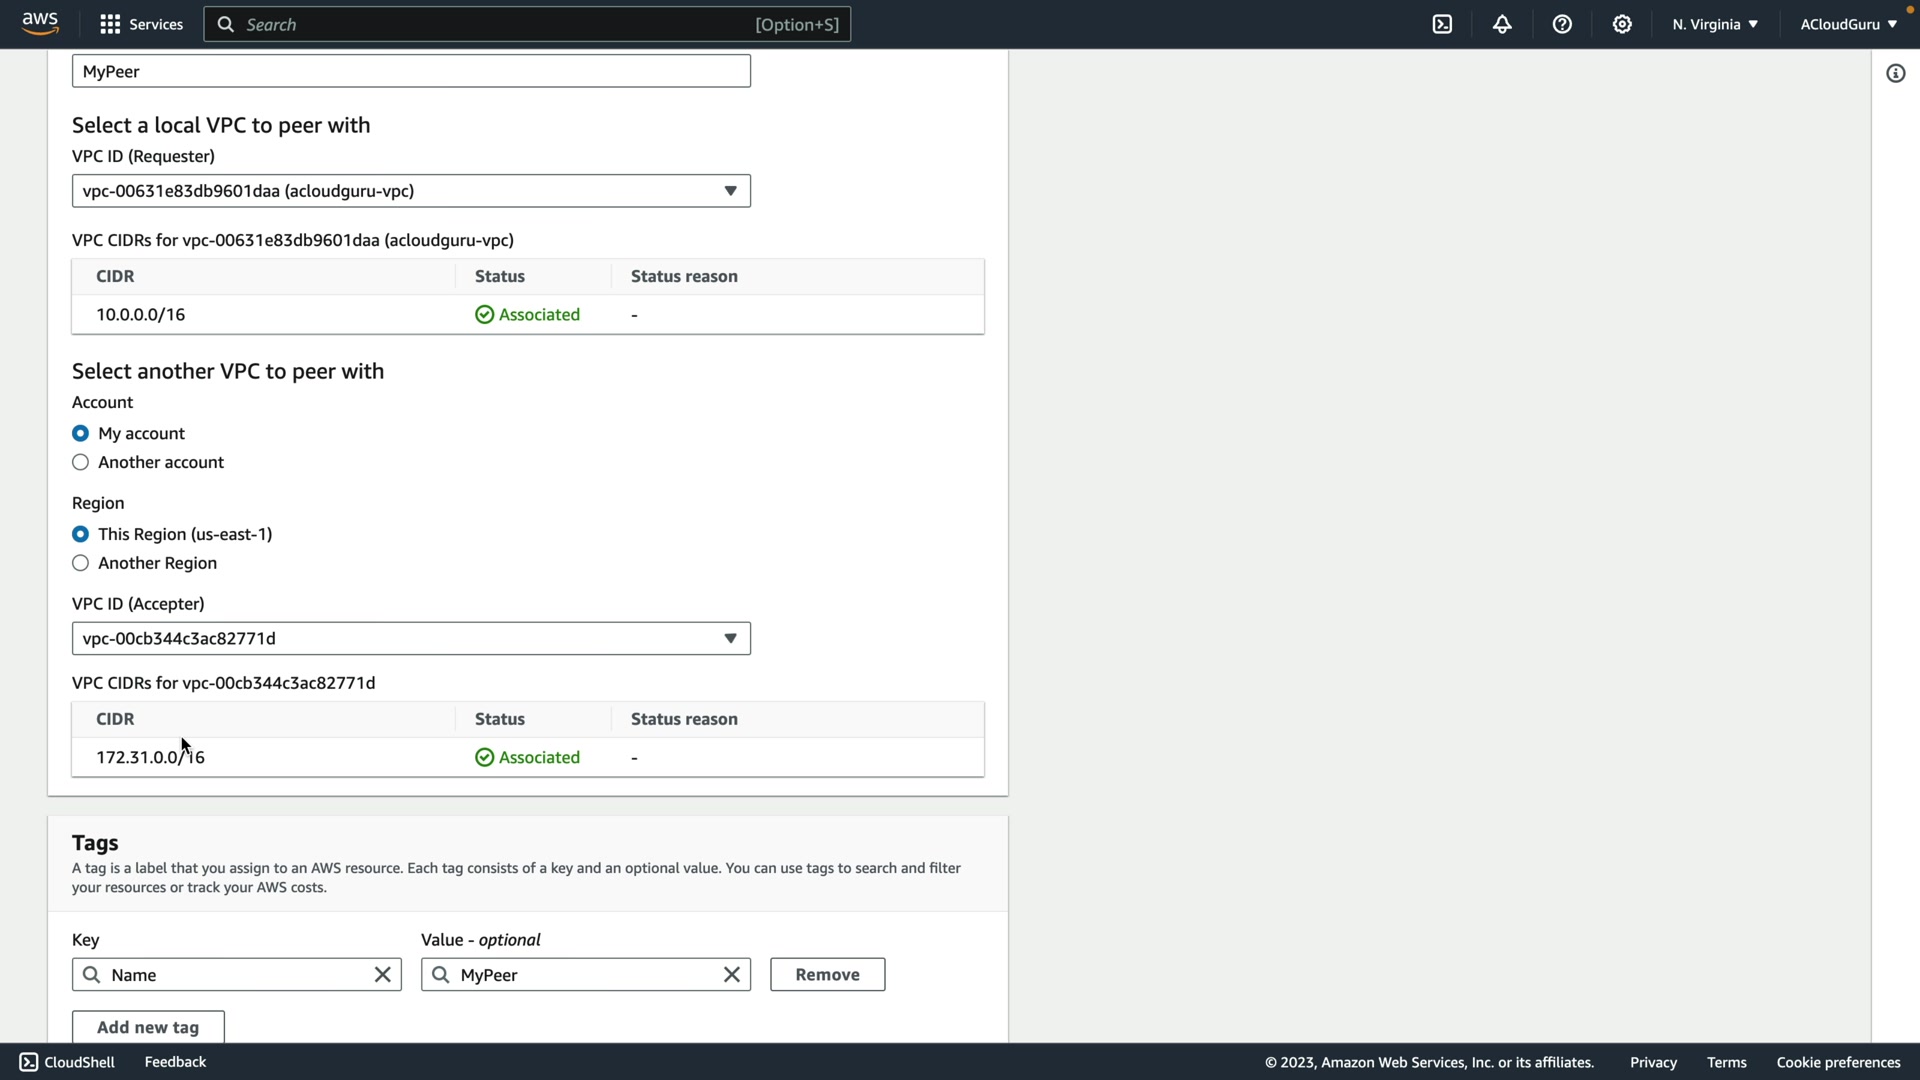
Task: Open the info panel icon
Action: [x=1895, y=73]
